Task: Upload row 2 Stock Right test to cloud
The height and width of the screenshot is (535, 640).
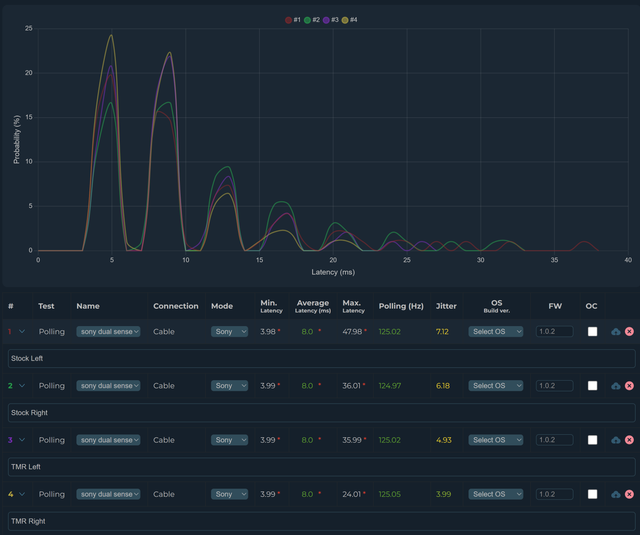Action: pos(616,386)
